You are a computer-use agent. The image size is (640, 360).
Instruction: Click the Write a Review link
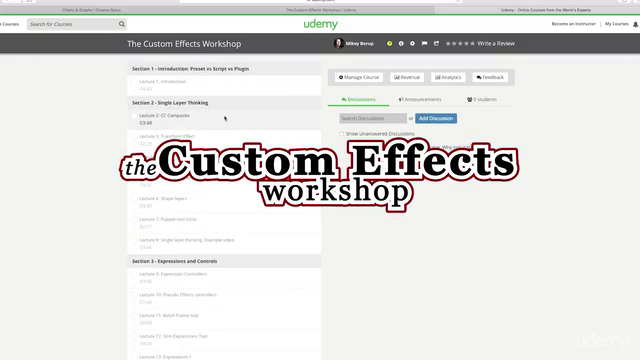tap(496, 43)
